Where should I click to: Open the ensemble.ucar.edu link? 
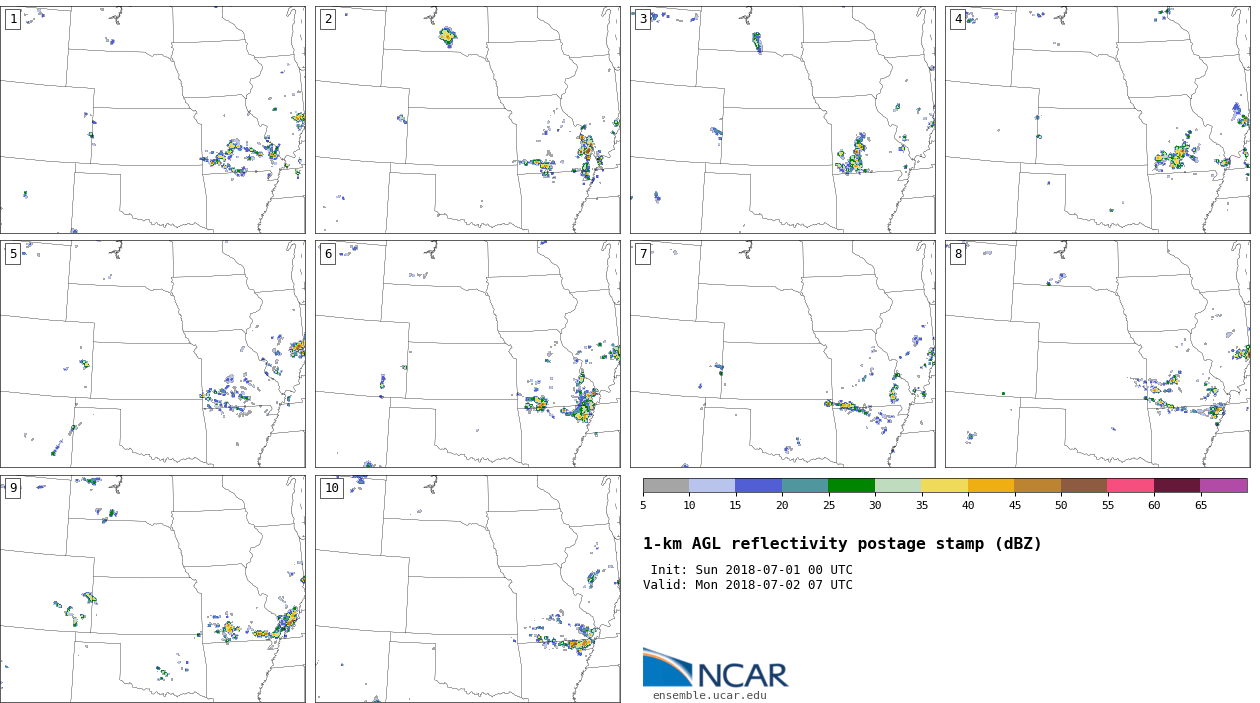709,696
